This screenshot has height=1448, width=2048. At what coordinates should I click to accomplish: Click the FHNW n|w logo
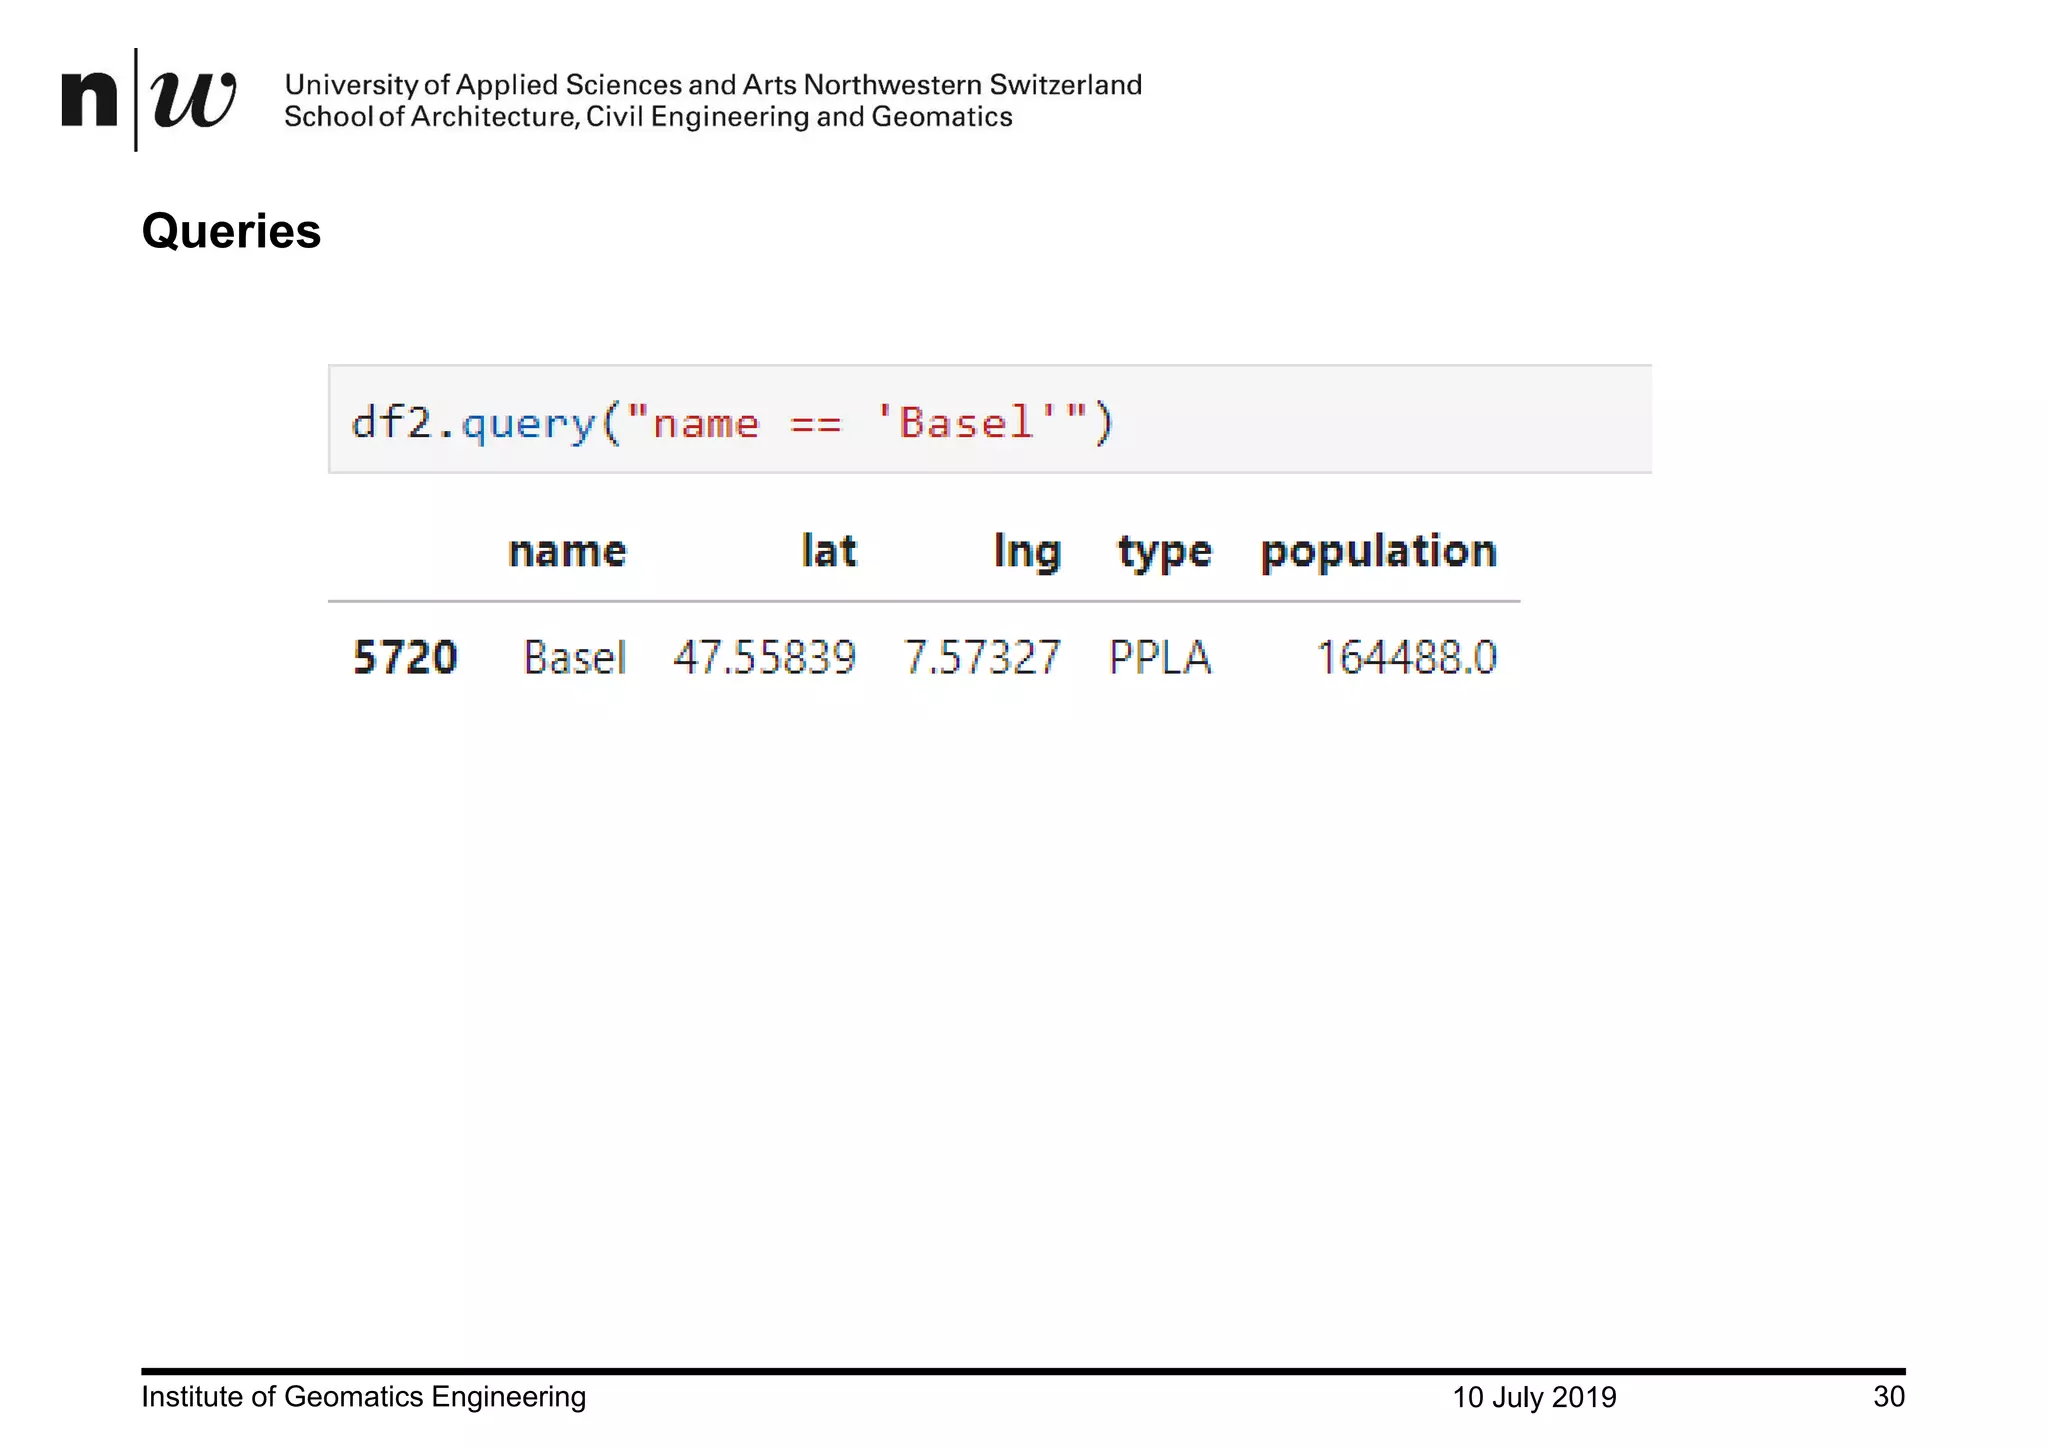coord(148,100)
